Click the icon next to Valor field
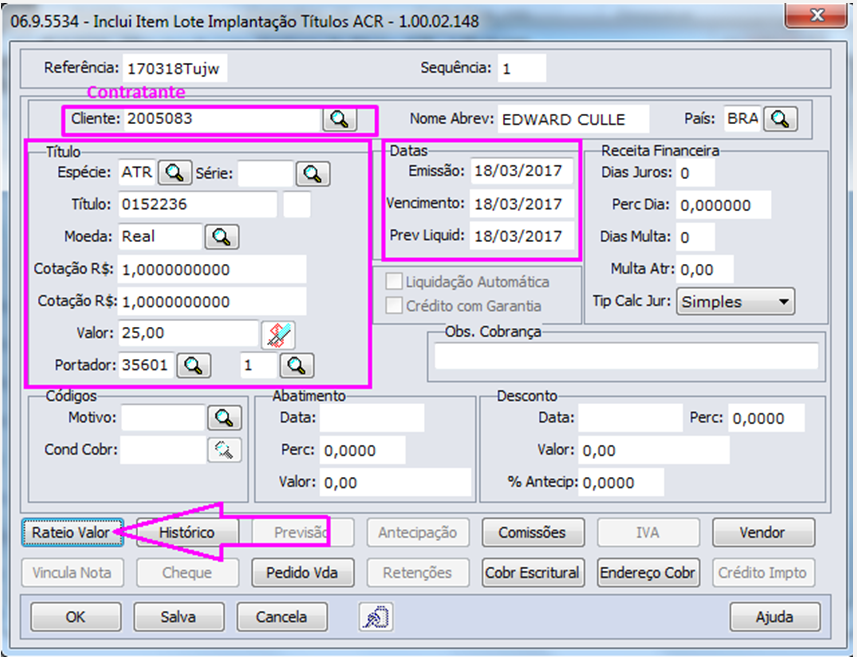857x666 pixels. point(279,335)
